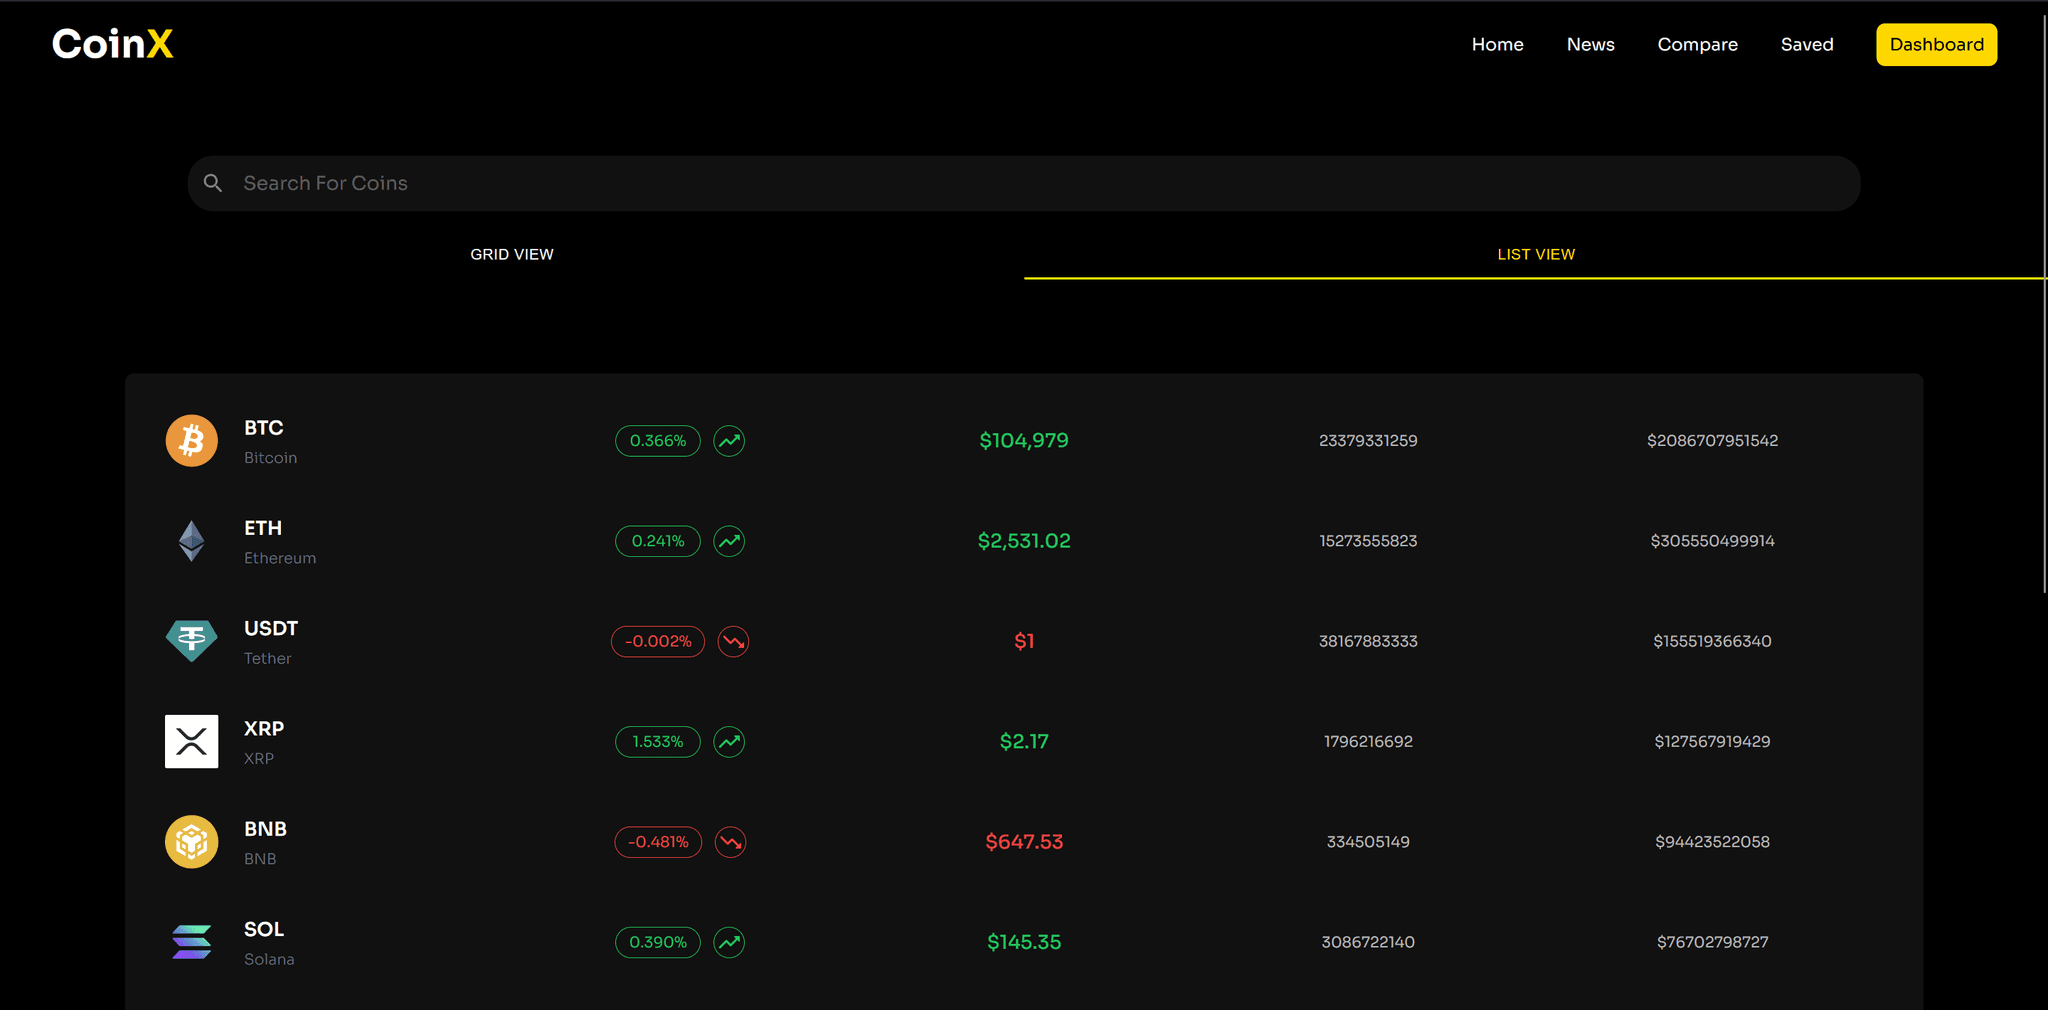Click the Tether name label

(268, 658)
